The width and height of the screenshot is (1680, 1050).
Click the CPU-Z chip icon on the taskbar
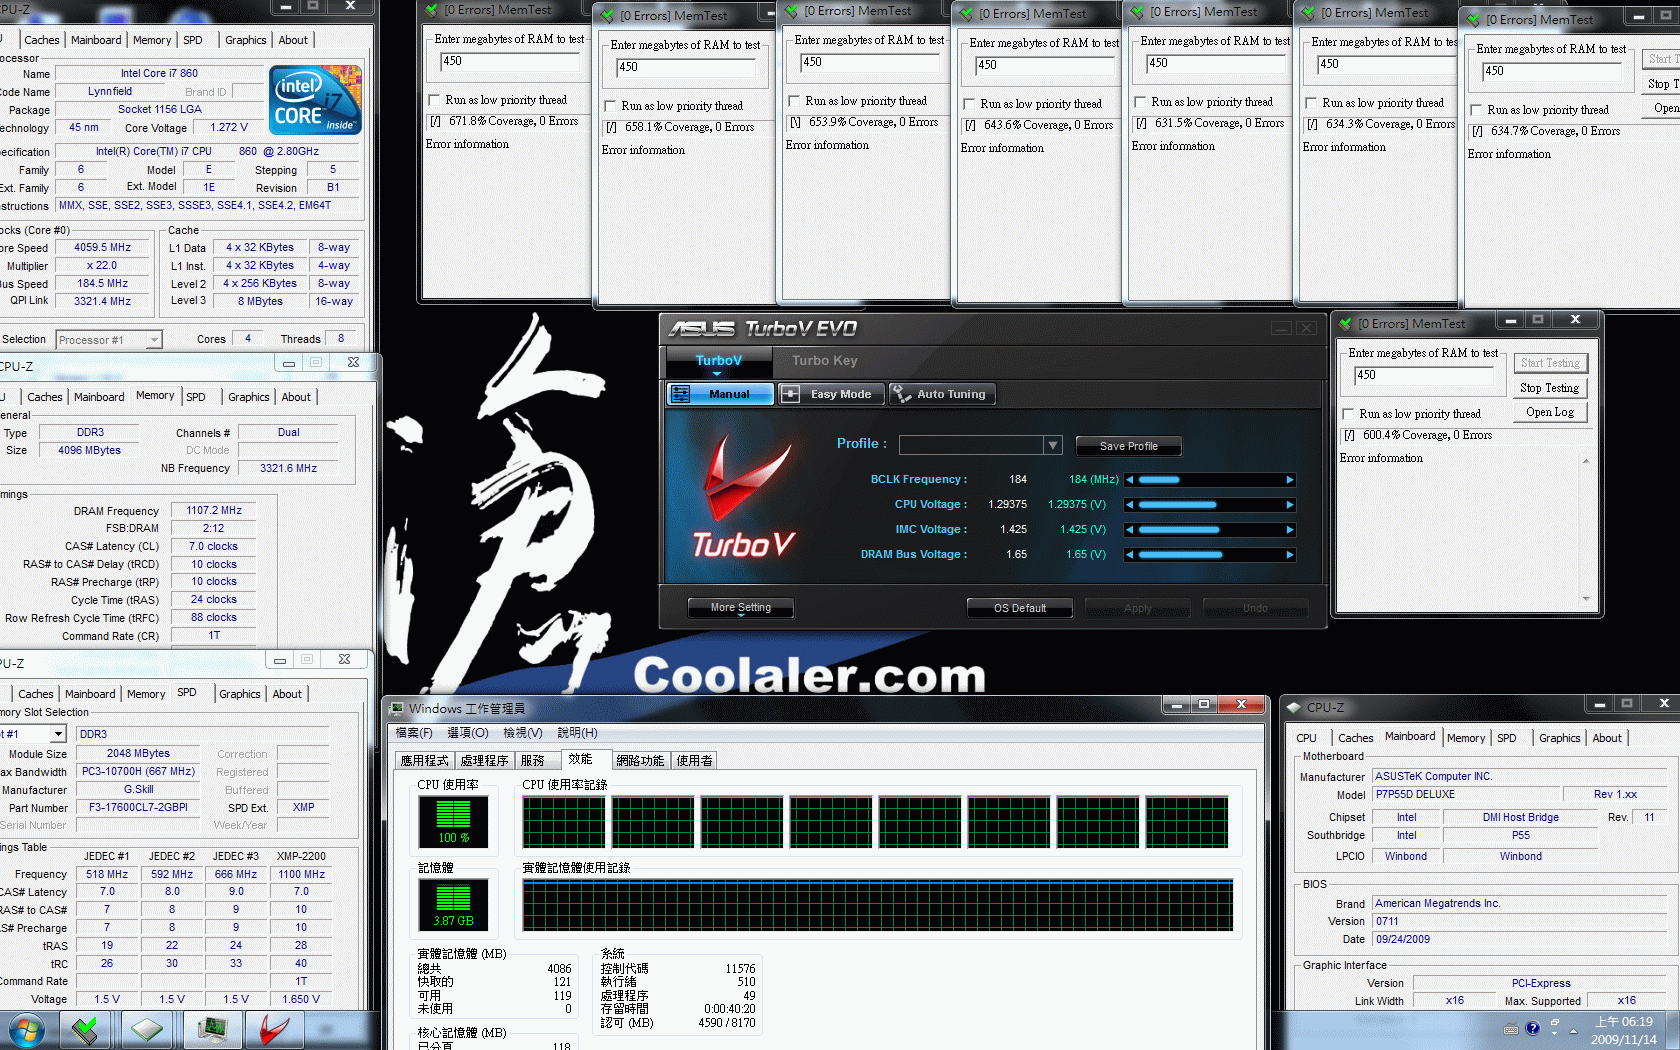coord(147,1029)
